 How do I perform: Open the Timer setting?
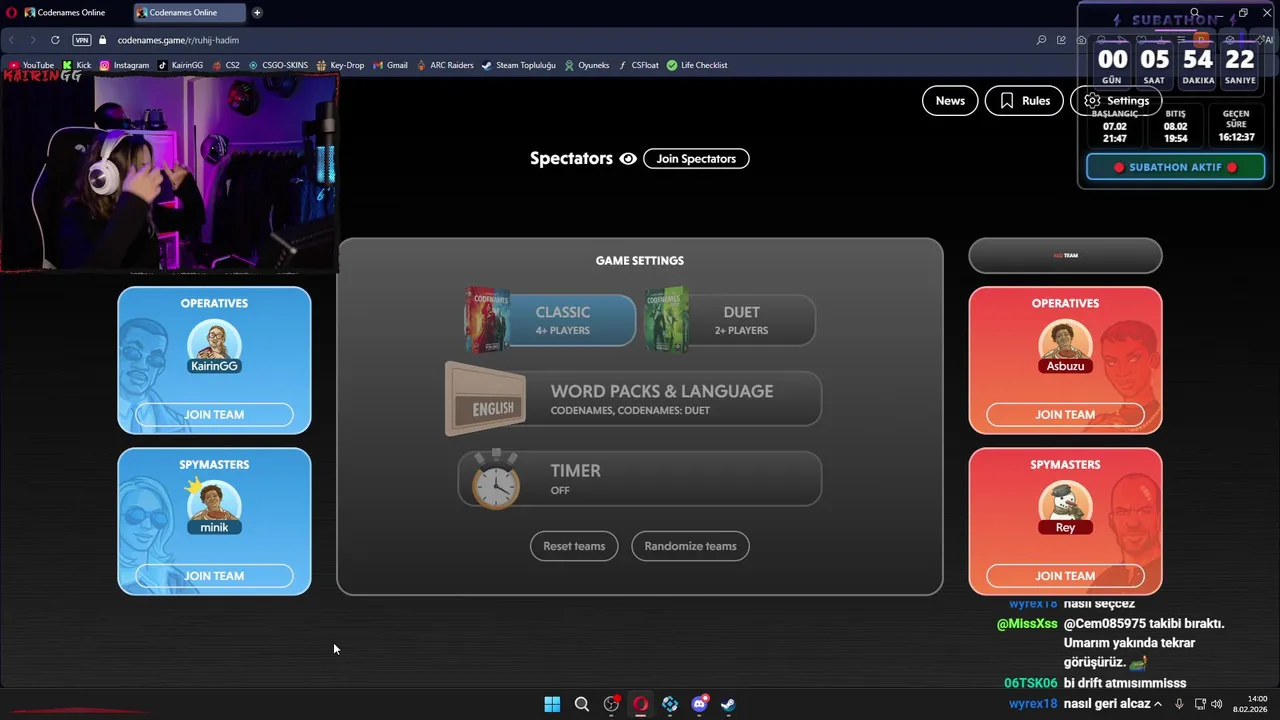[x=640, y=479]
